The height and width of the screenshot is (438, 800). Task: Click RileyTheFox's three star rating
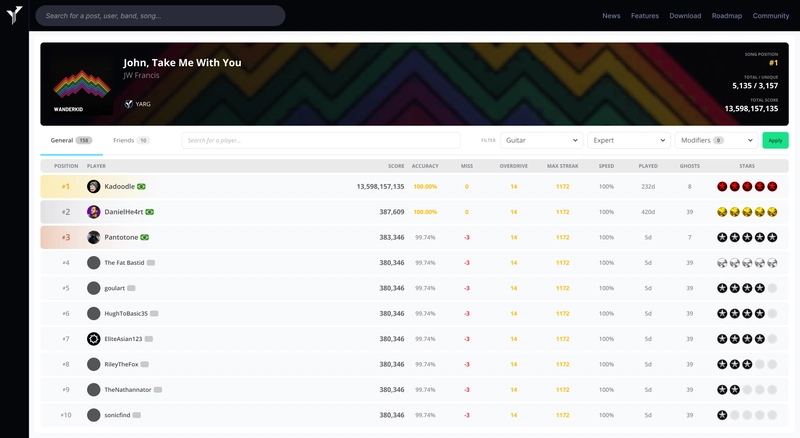[747, 364]
